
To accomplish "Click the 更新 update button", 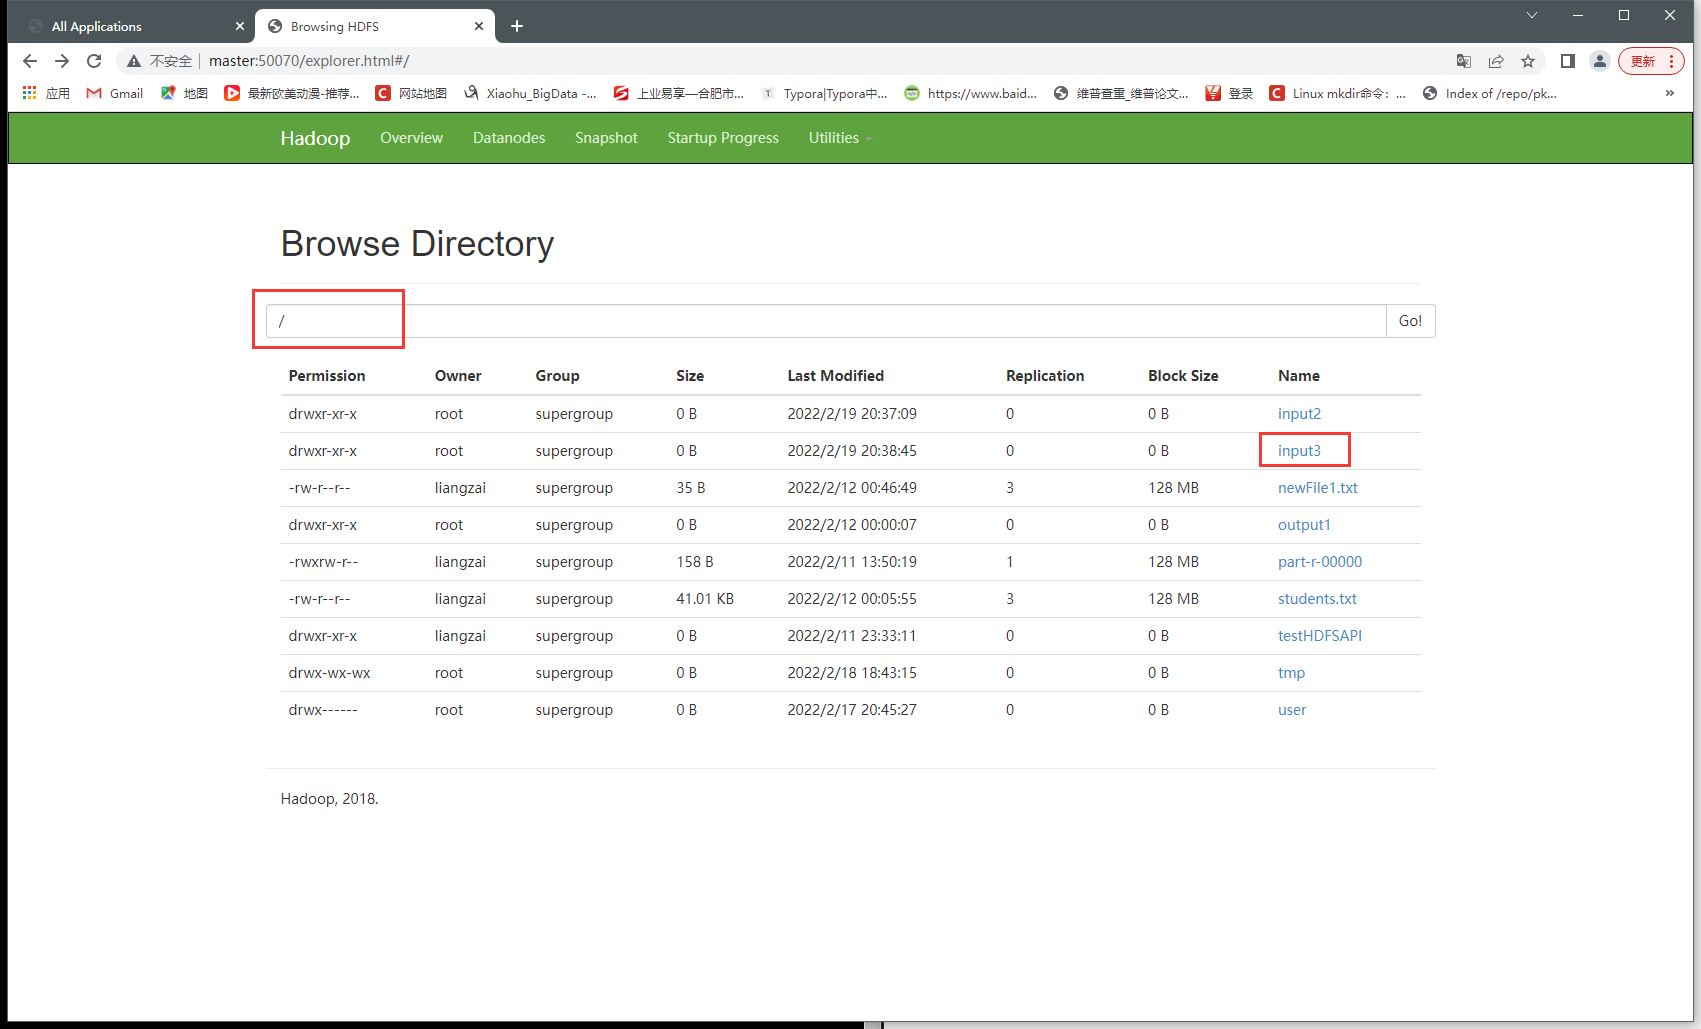I will click(1643, 61).
